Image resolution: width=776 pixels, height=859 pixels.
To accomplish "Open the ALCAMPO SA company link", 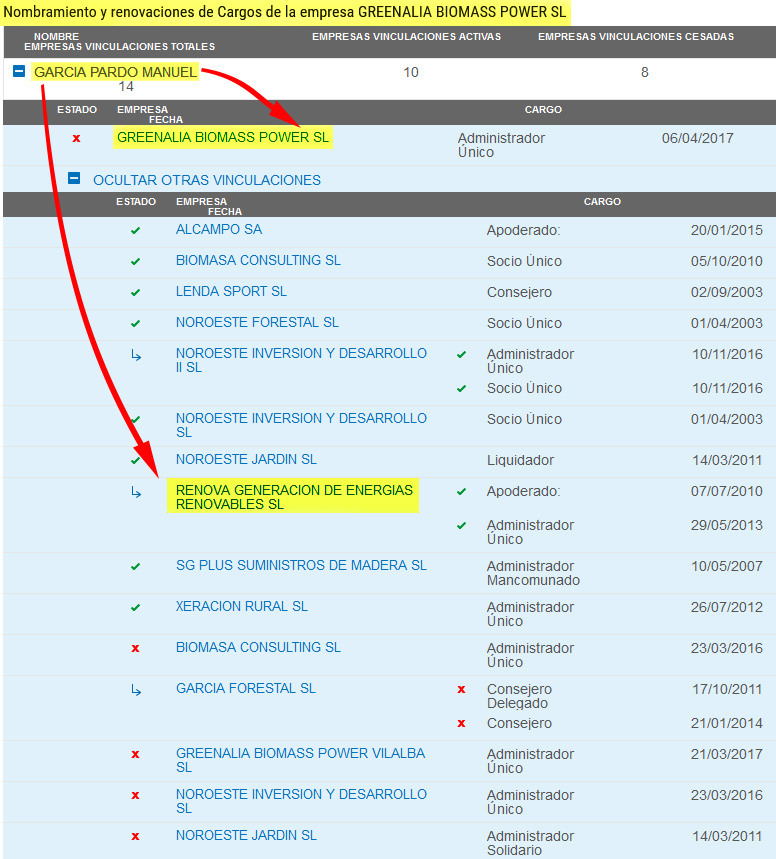I will coord(219,229).
